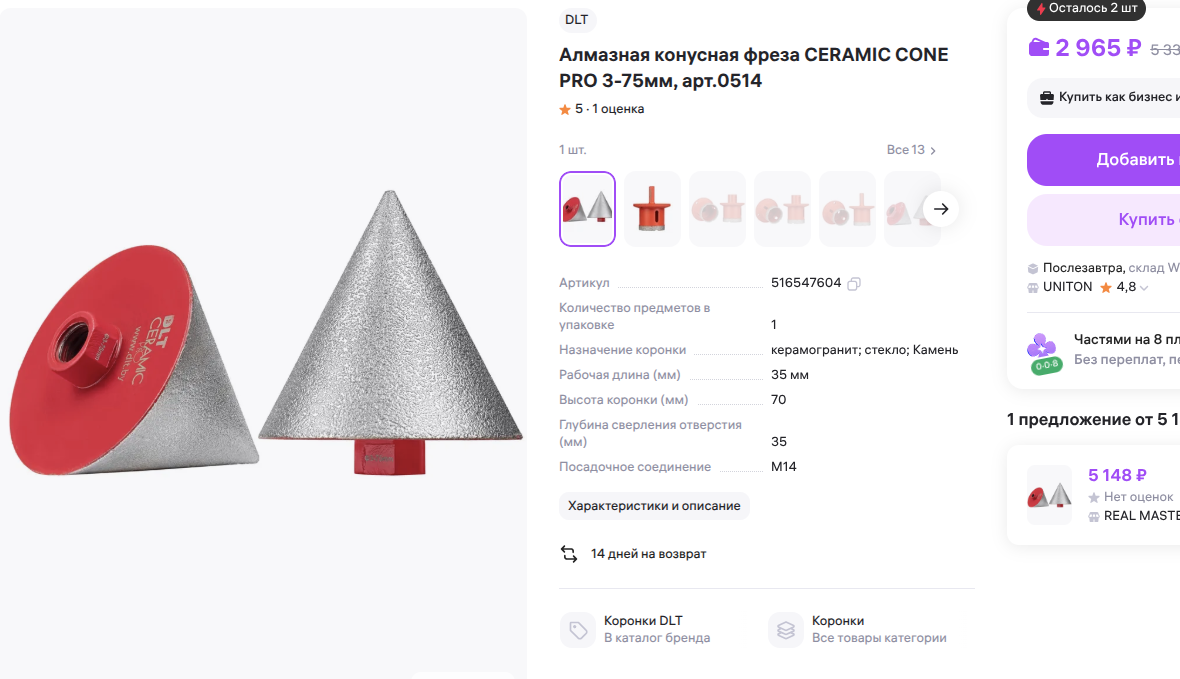Image resolution: width=1180 pixels, height=679 pixels.
Task: Select the first two-cone product thumbnail
Action: click(588, 209)
